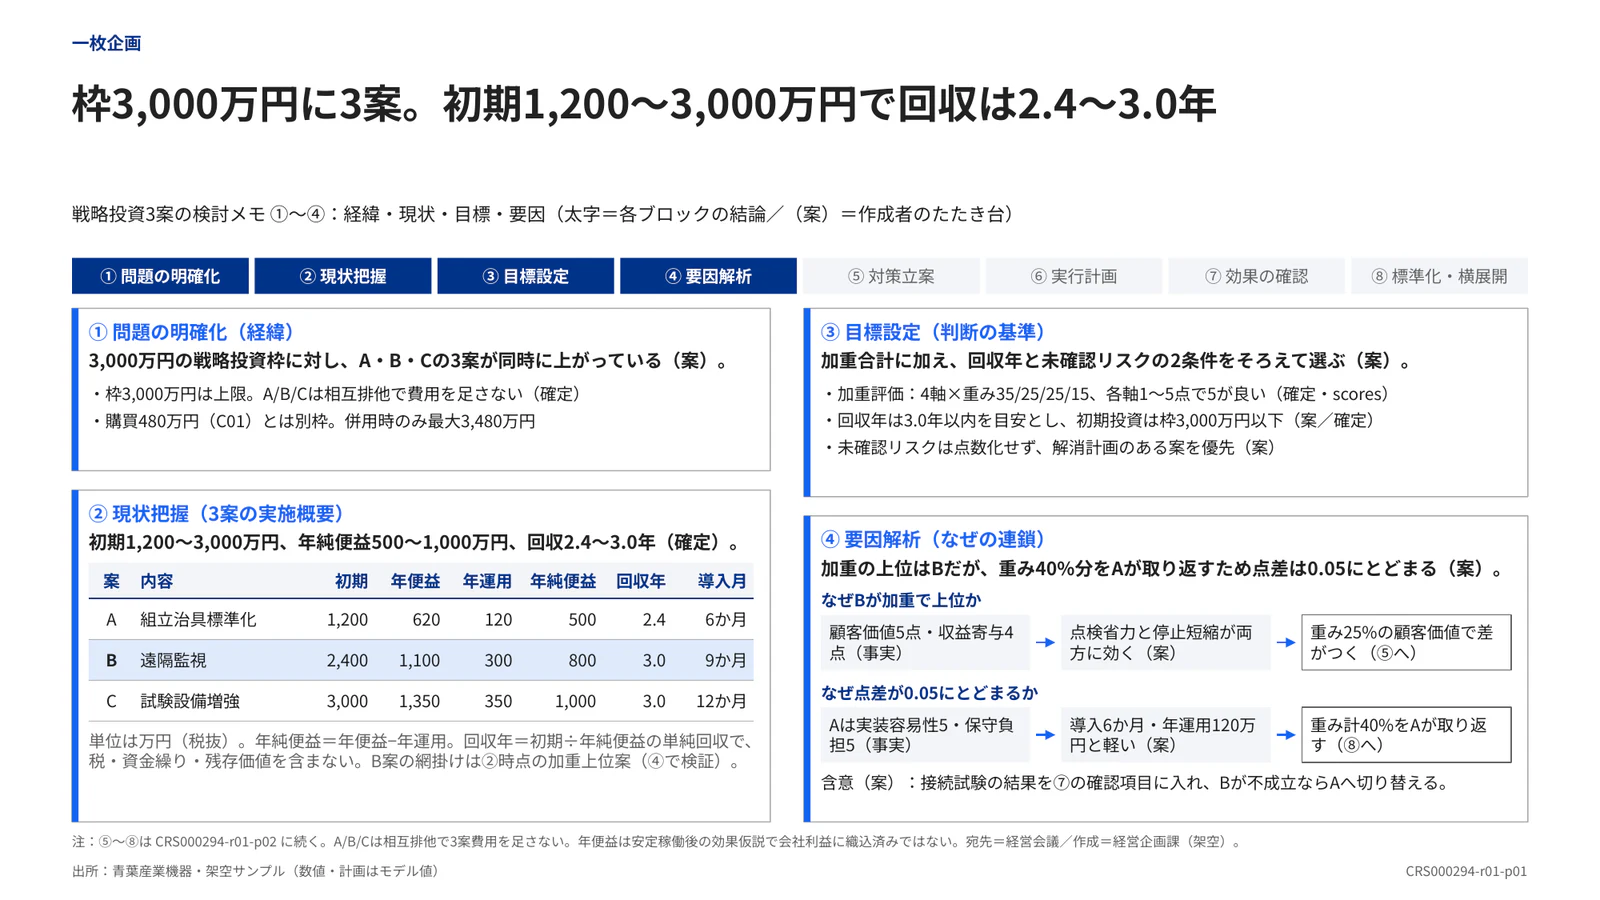Click the 2.4 payback cell in row A
This screenshot has height=900, width=1600.
(x=654, y=620)
